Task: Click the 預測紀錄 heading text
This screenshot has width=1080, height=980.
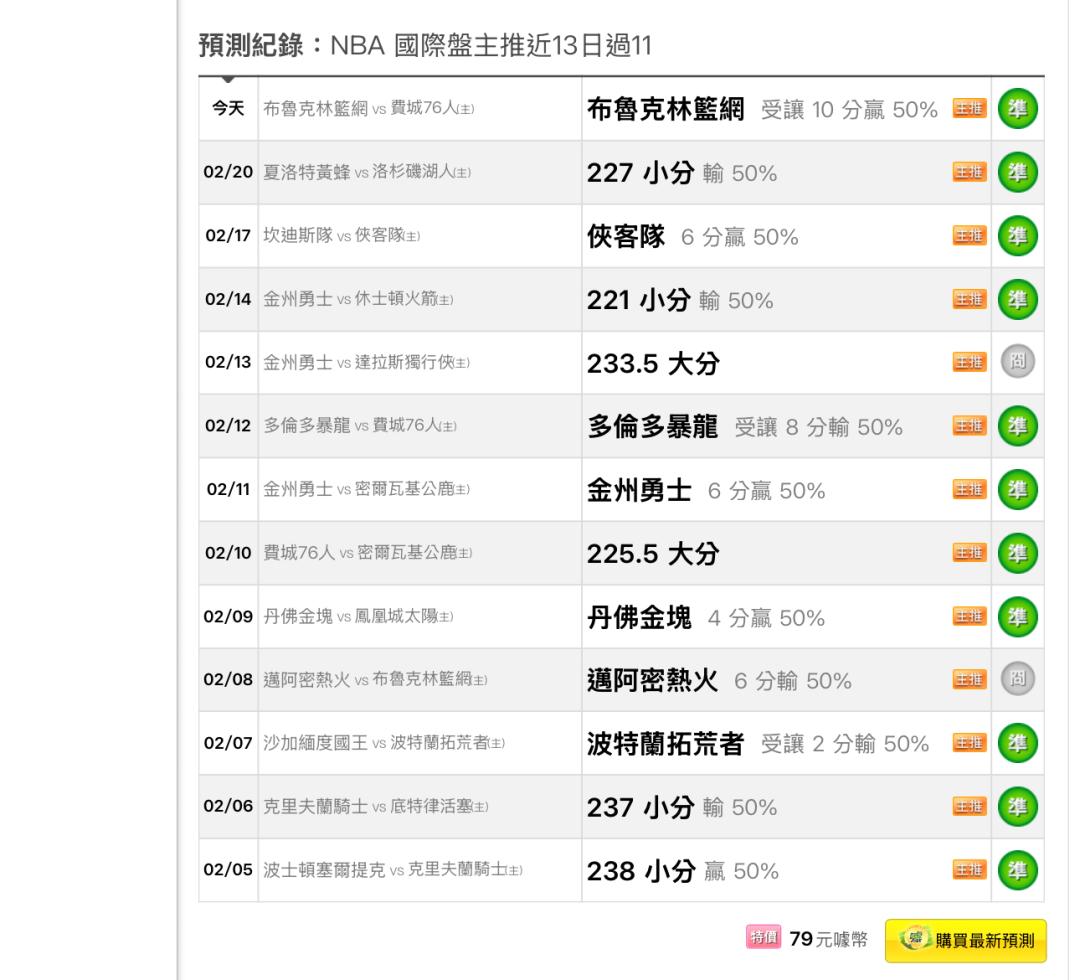Action: [x=251, y=45]
